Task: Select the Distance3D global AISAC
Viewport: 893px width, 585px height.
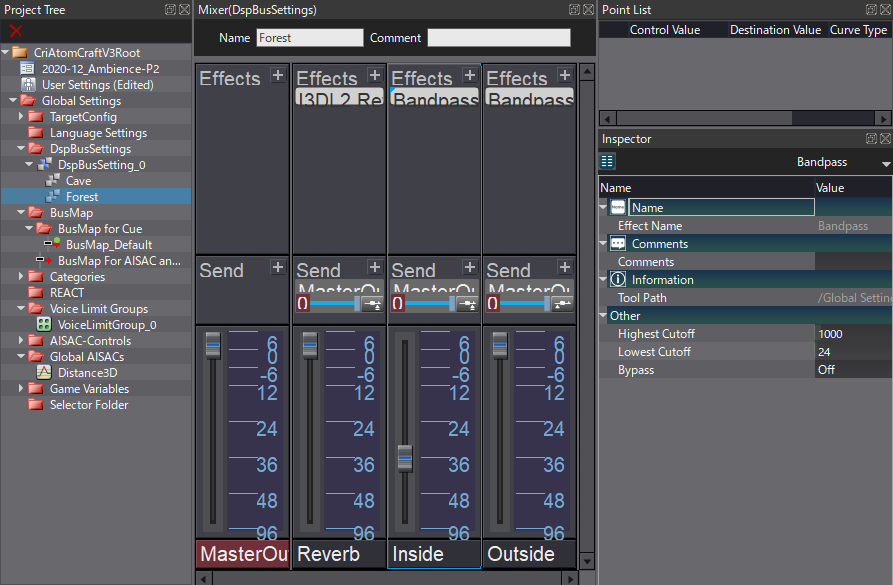Action: (x=87, y=373)
